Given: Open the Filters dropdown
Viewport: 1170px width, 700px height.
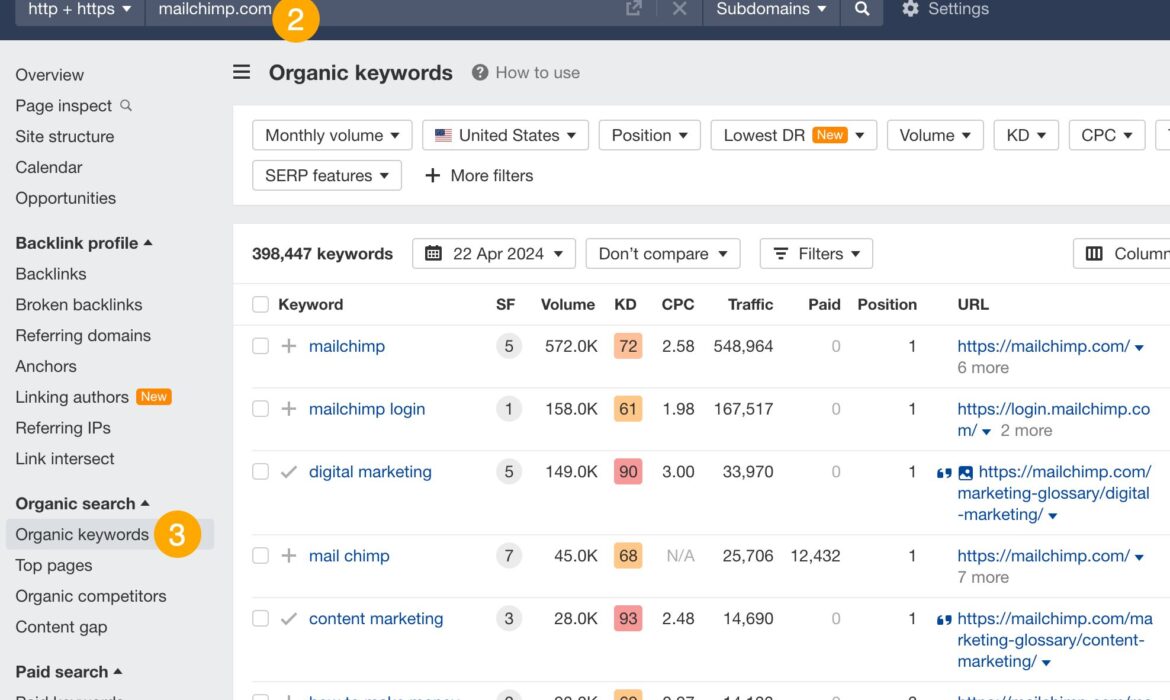Looking at the screenshot, I should click(x=816, y=254).
